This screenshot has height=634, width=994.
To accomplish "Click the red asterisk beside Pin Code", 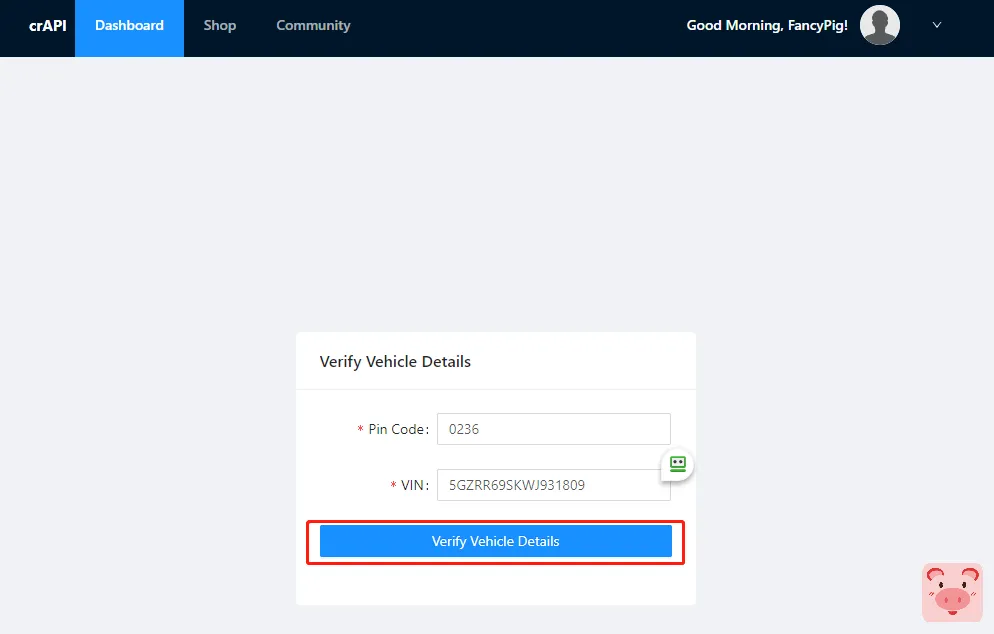I will click(x=361, y=430).
